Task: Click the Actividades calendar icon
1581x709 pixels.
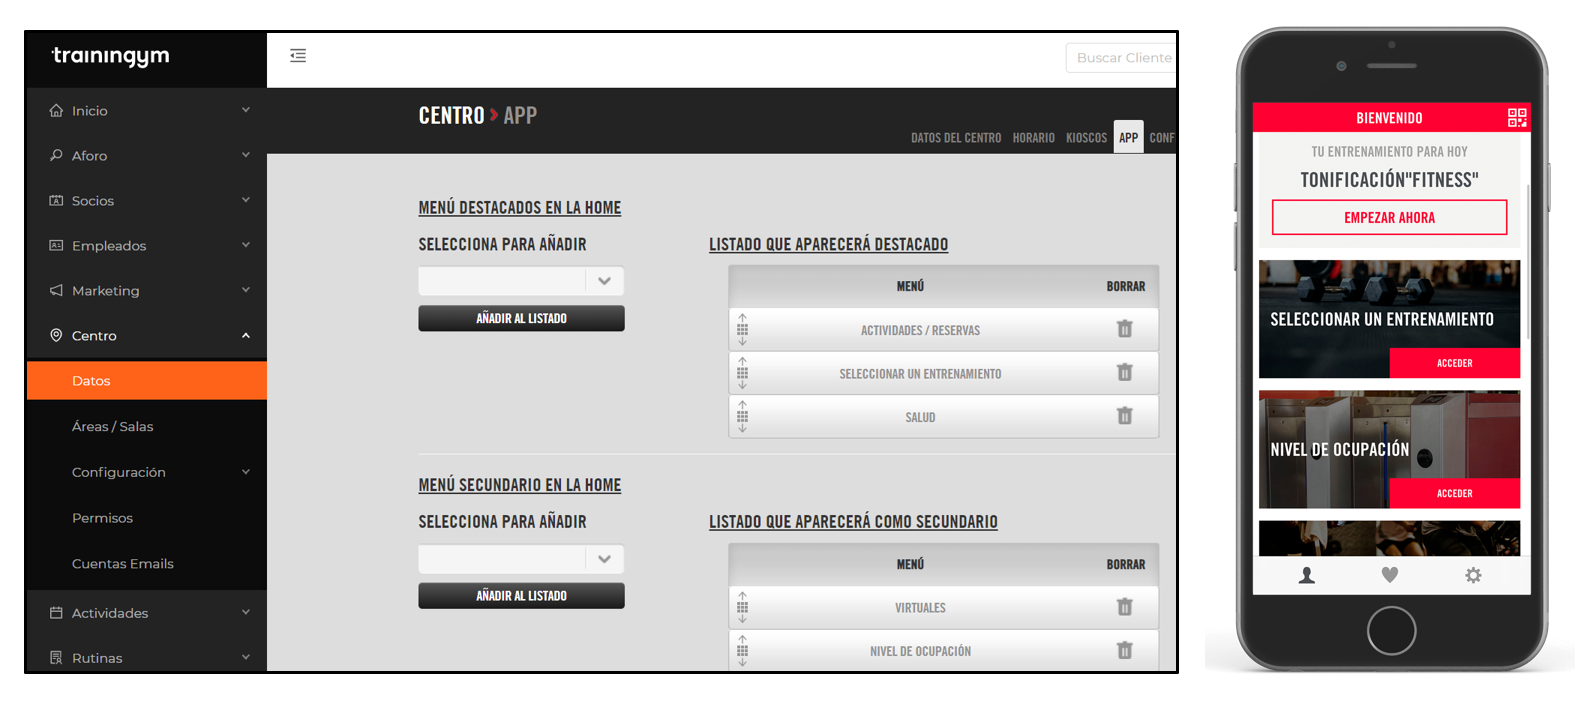Action: 56,612
